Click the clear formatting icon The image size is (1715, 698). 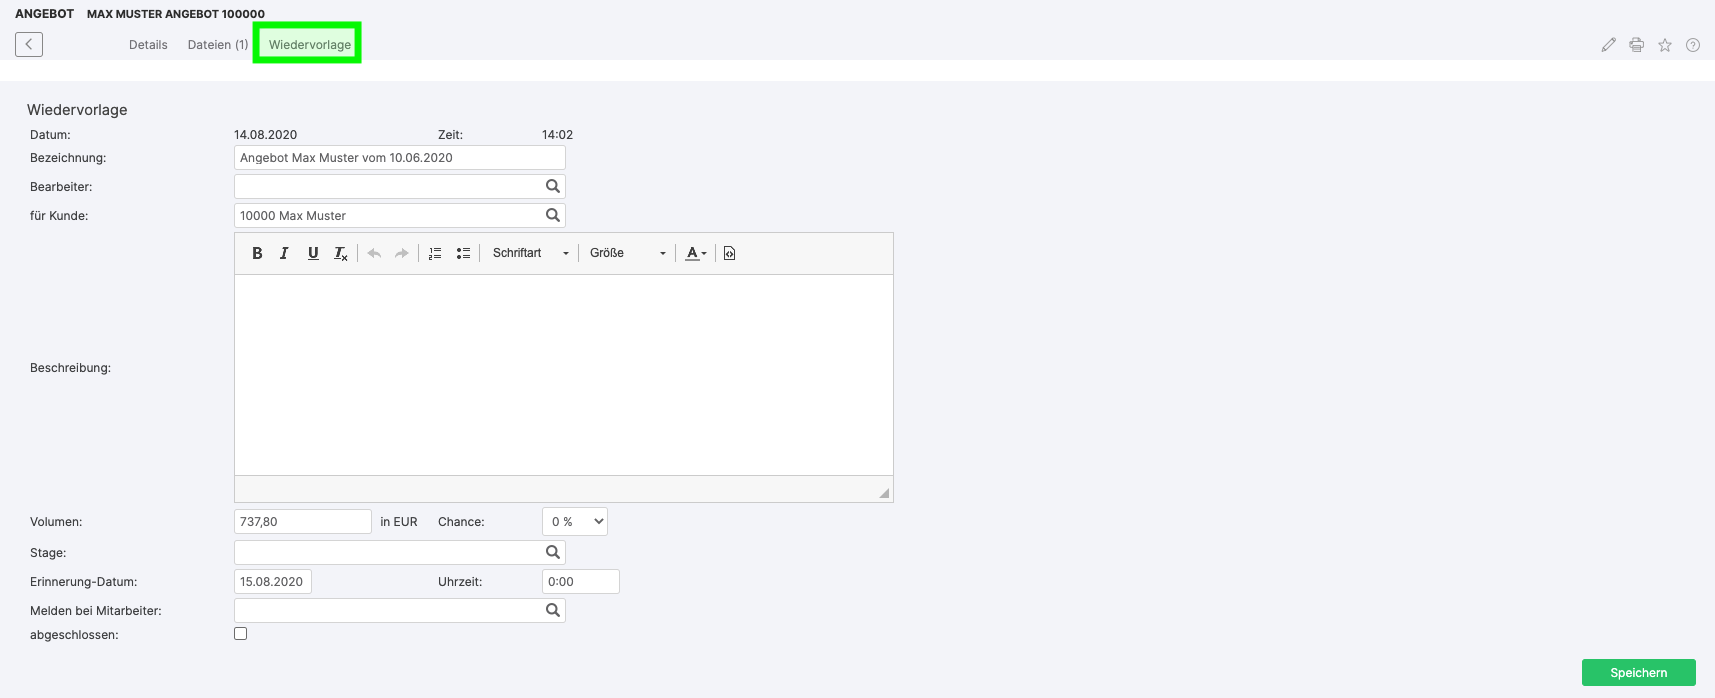click(341, 254)
